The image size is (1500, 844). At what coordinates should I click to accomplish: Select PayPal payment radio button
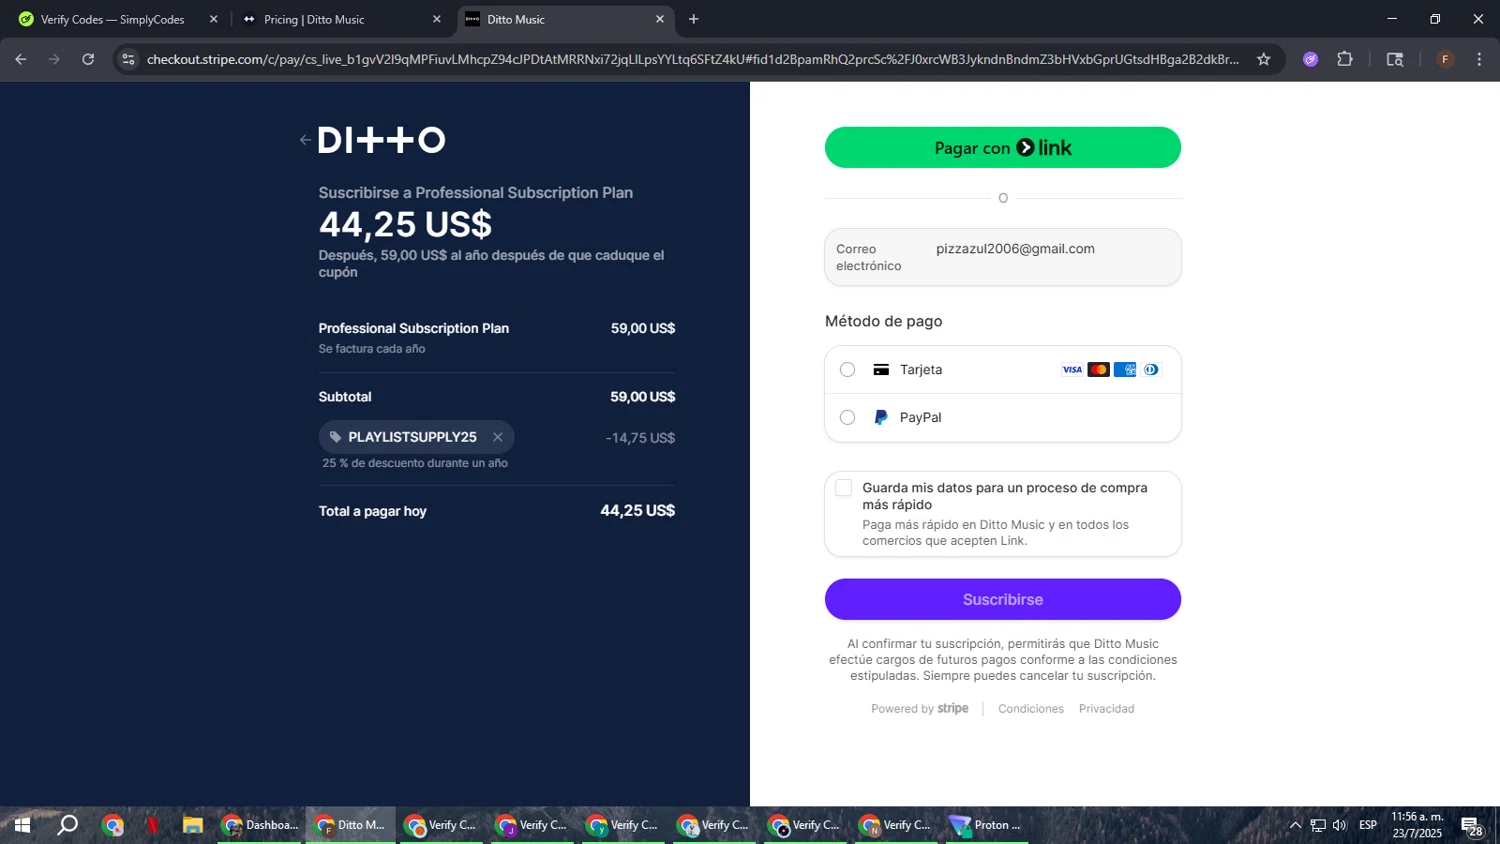pyautogui.click(x=847, y=418)
